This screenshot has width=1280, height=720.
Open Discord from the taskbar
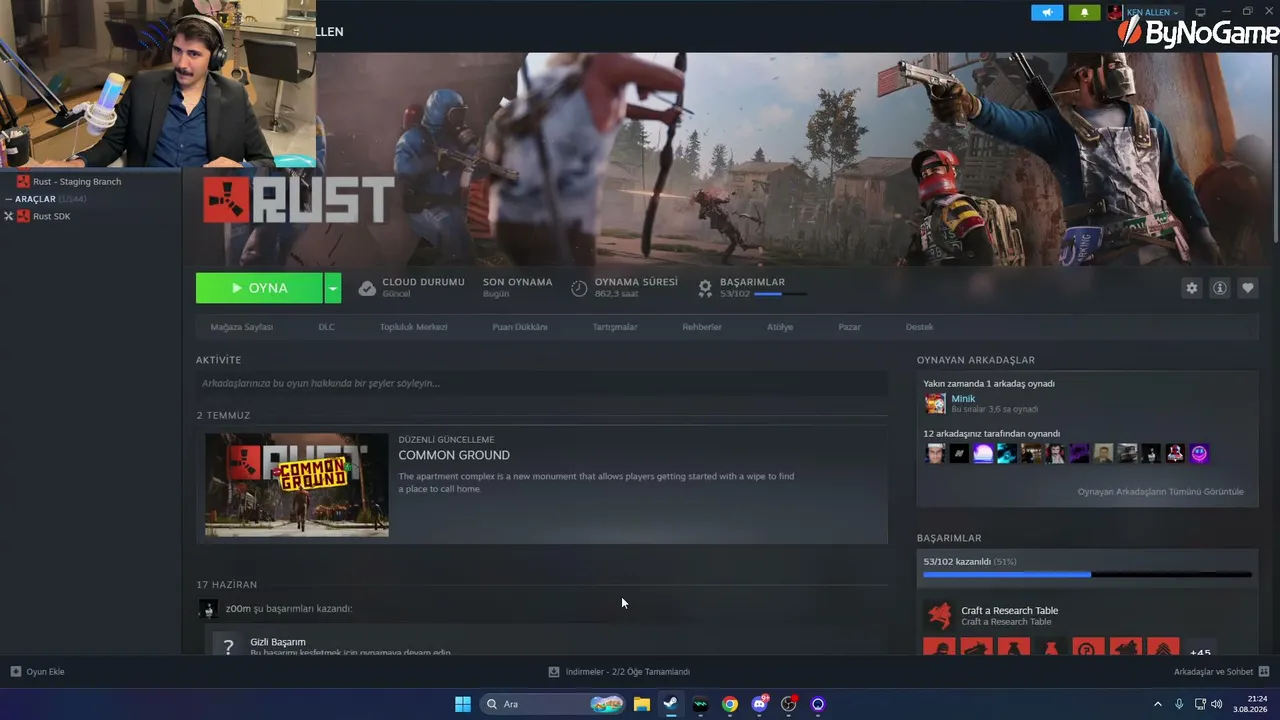click(760, 704)
